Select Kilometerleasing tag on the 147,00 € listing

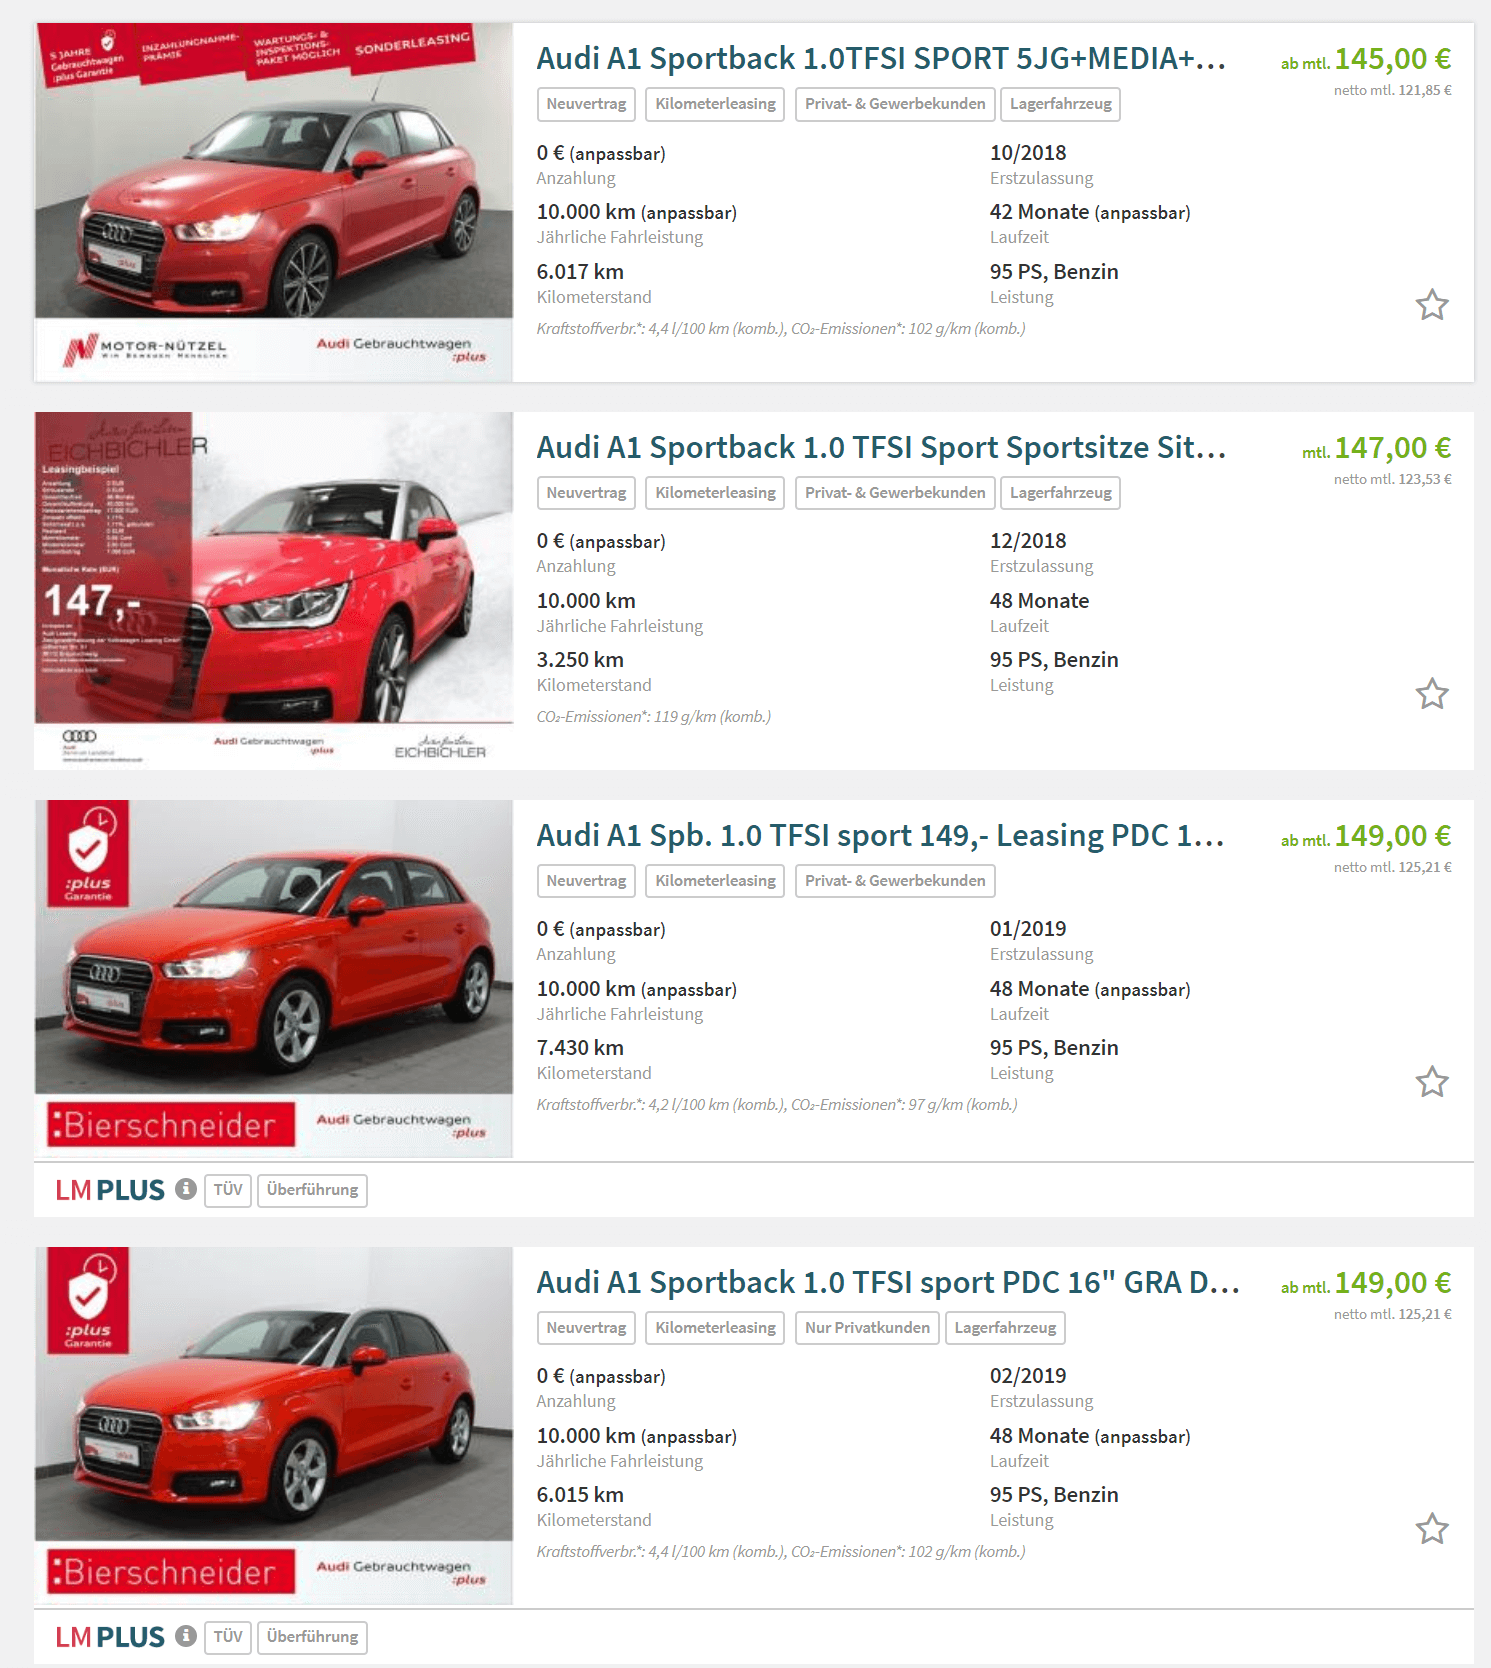715,493
